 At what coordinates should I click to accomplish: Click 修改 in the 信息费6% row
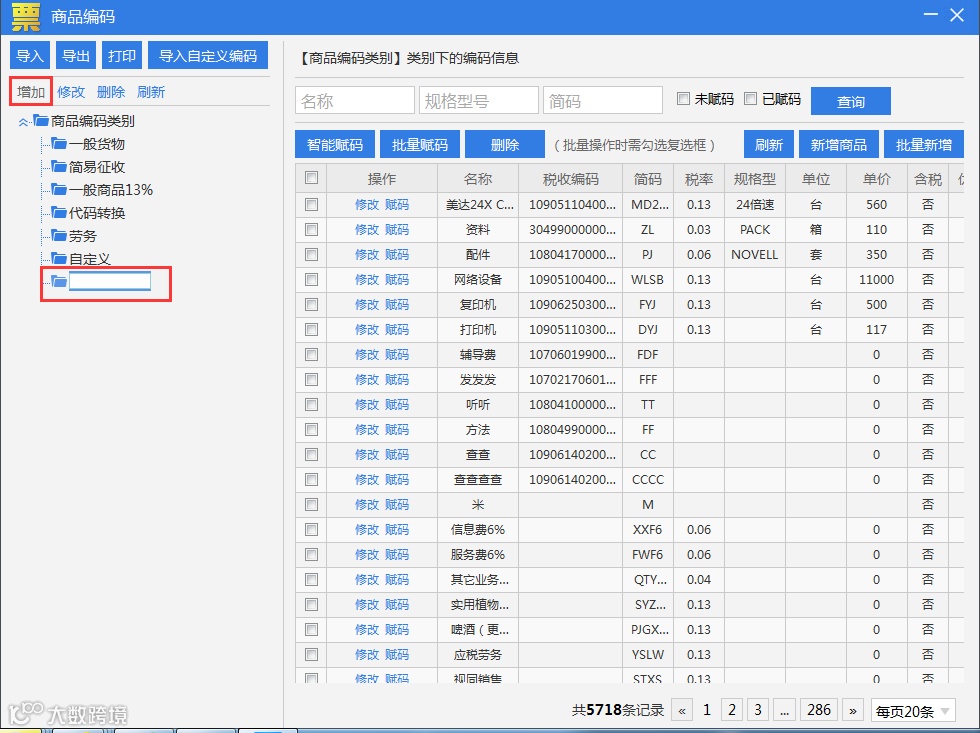click(x=367, y=529)
